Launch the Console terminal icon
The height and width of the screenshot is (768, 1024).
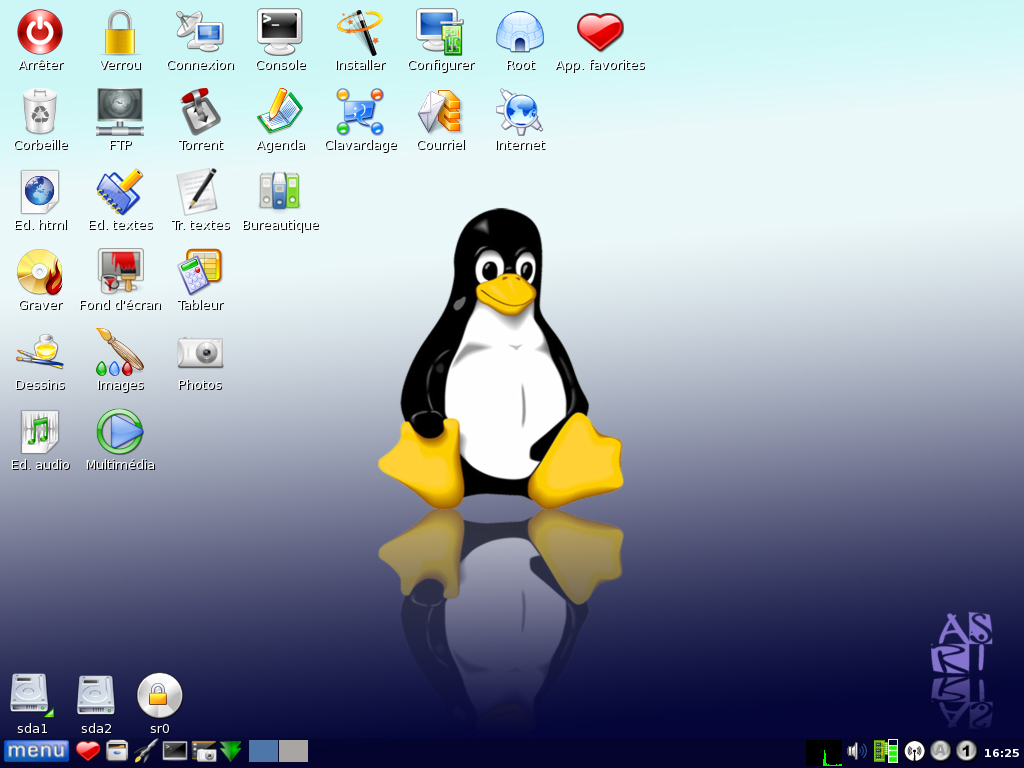[280, 31]
